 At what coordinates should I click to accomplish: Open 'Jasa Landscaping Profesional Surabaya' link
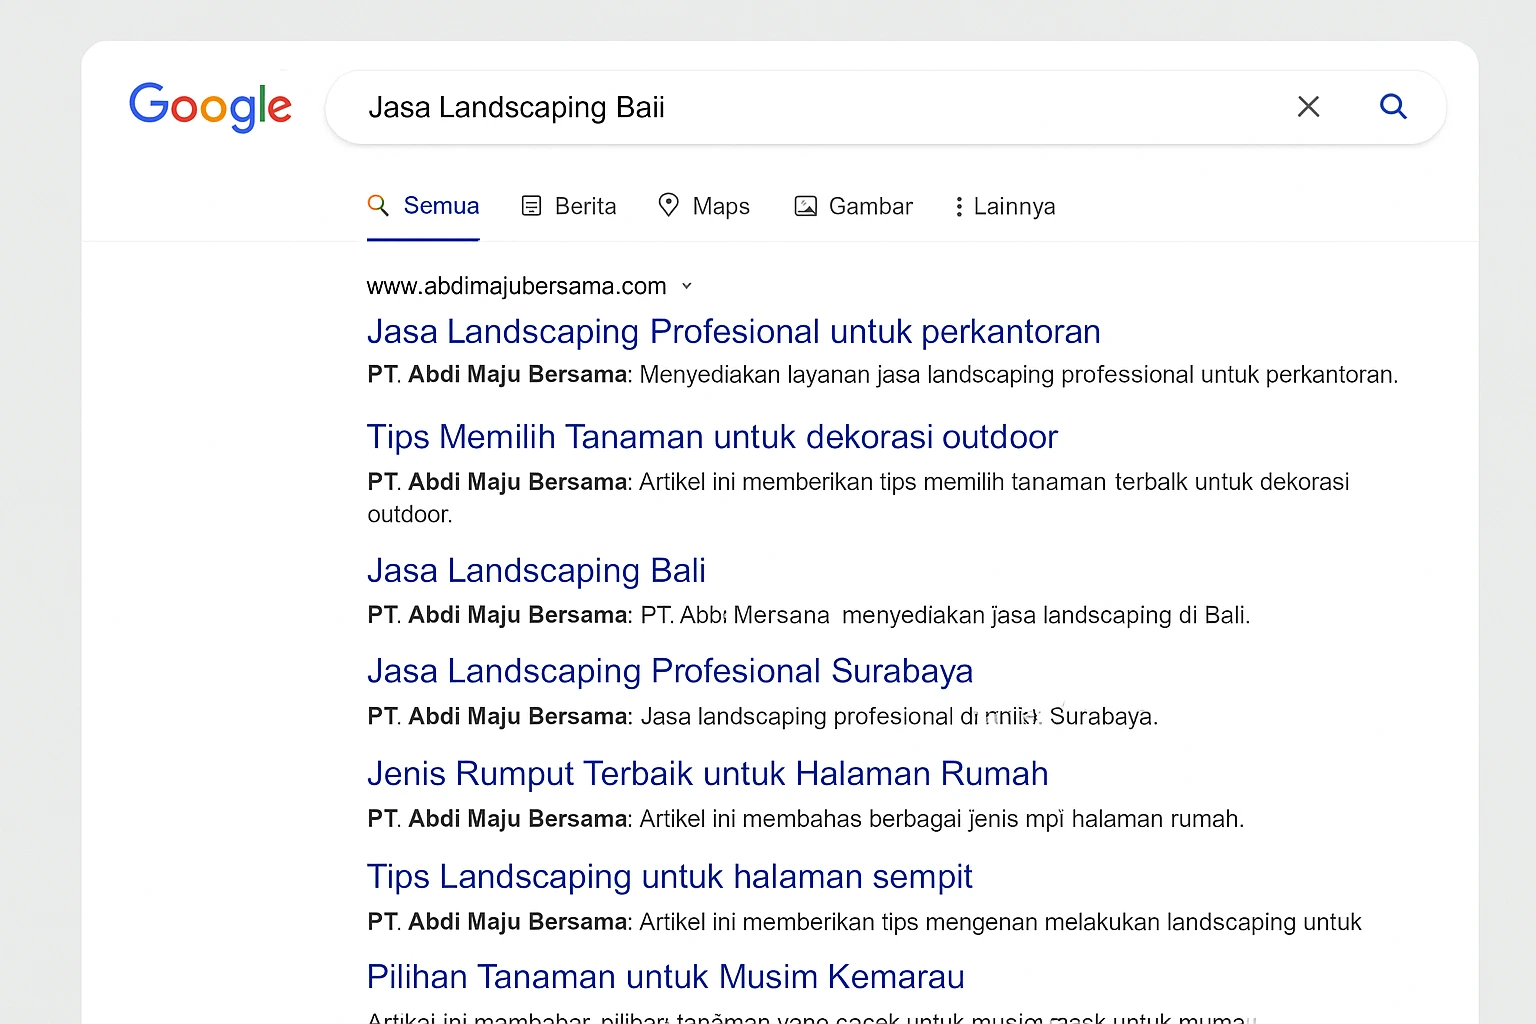coord(670,671)
